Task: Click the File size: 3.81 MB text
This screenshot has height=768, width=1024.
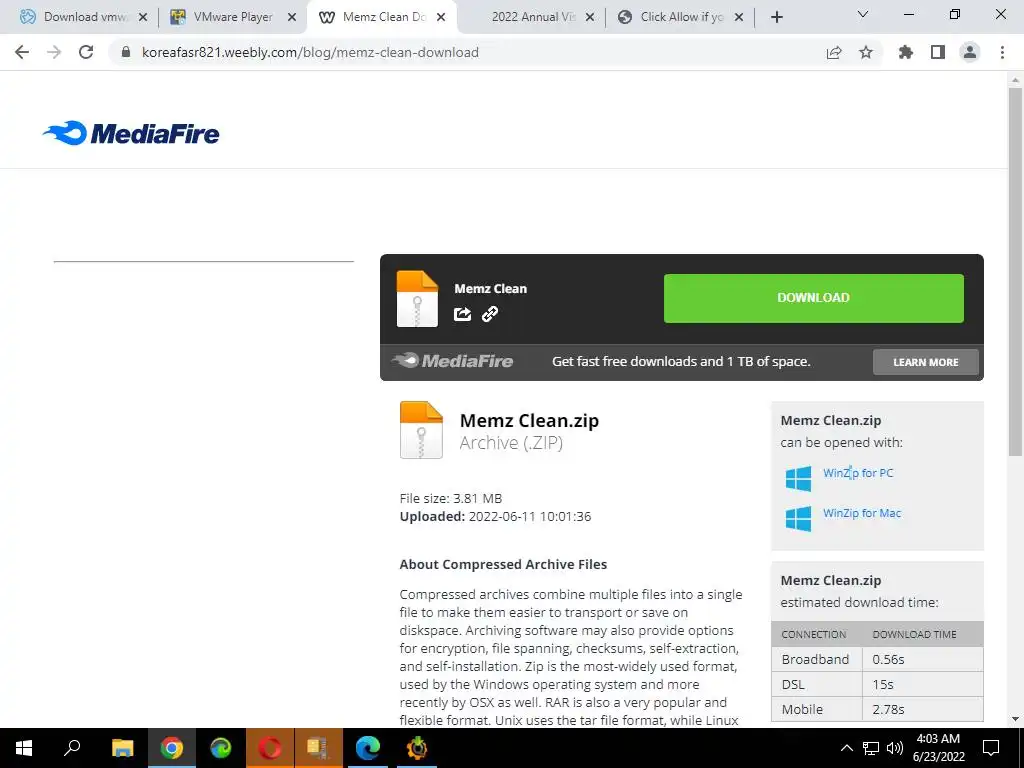Action: tap(451, 498)
